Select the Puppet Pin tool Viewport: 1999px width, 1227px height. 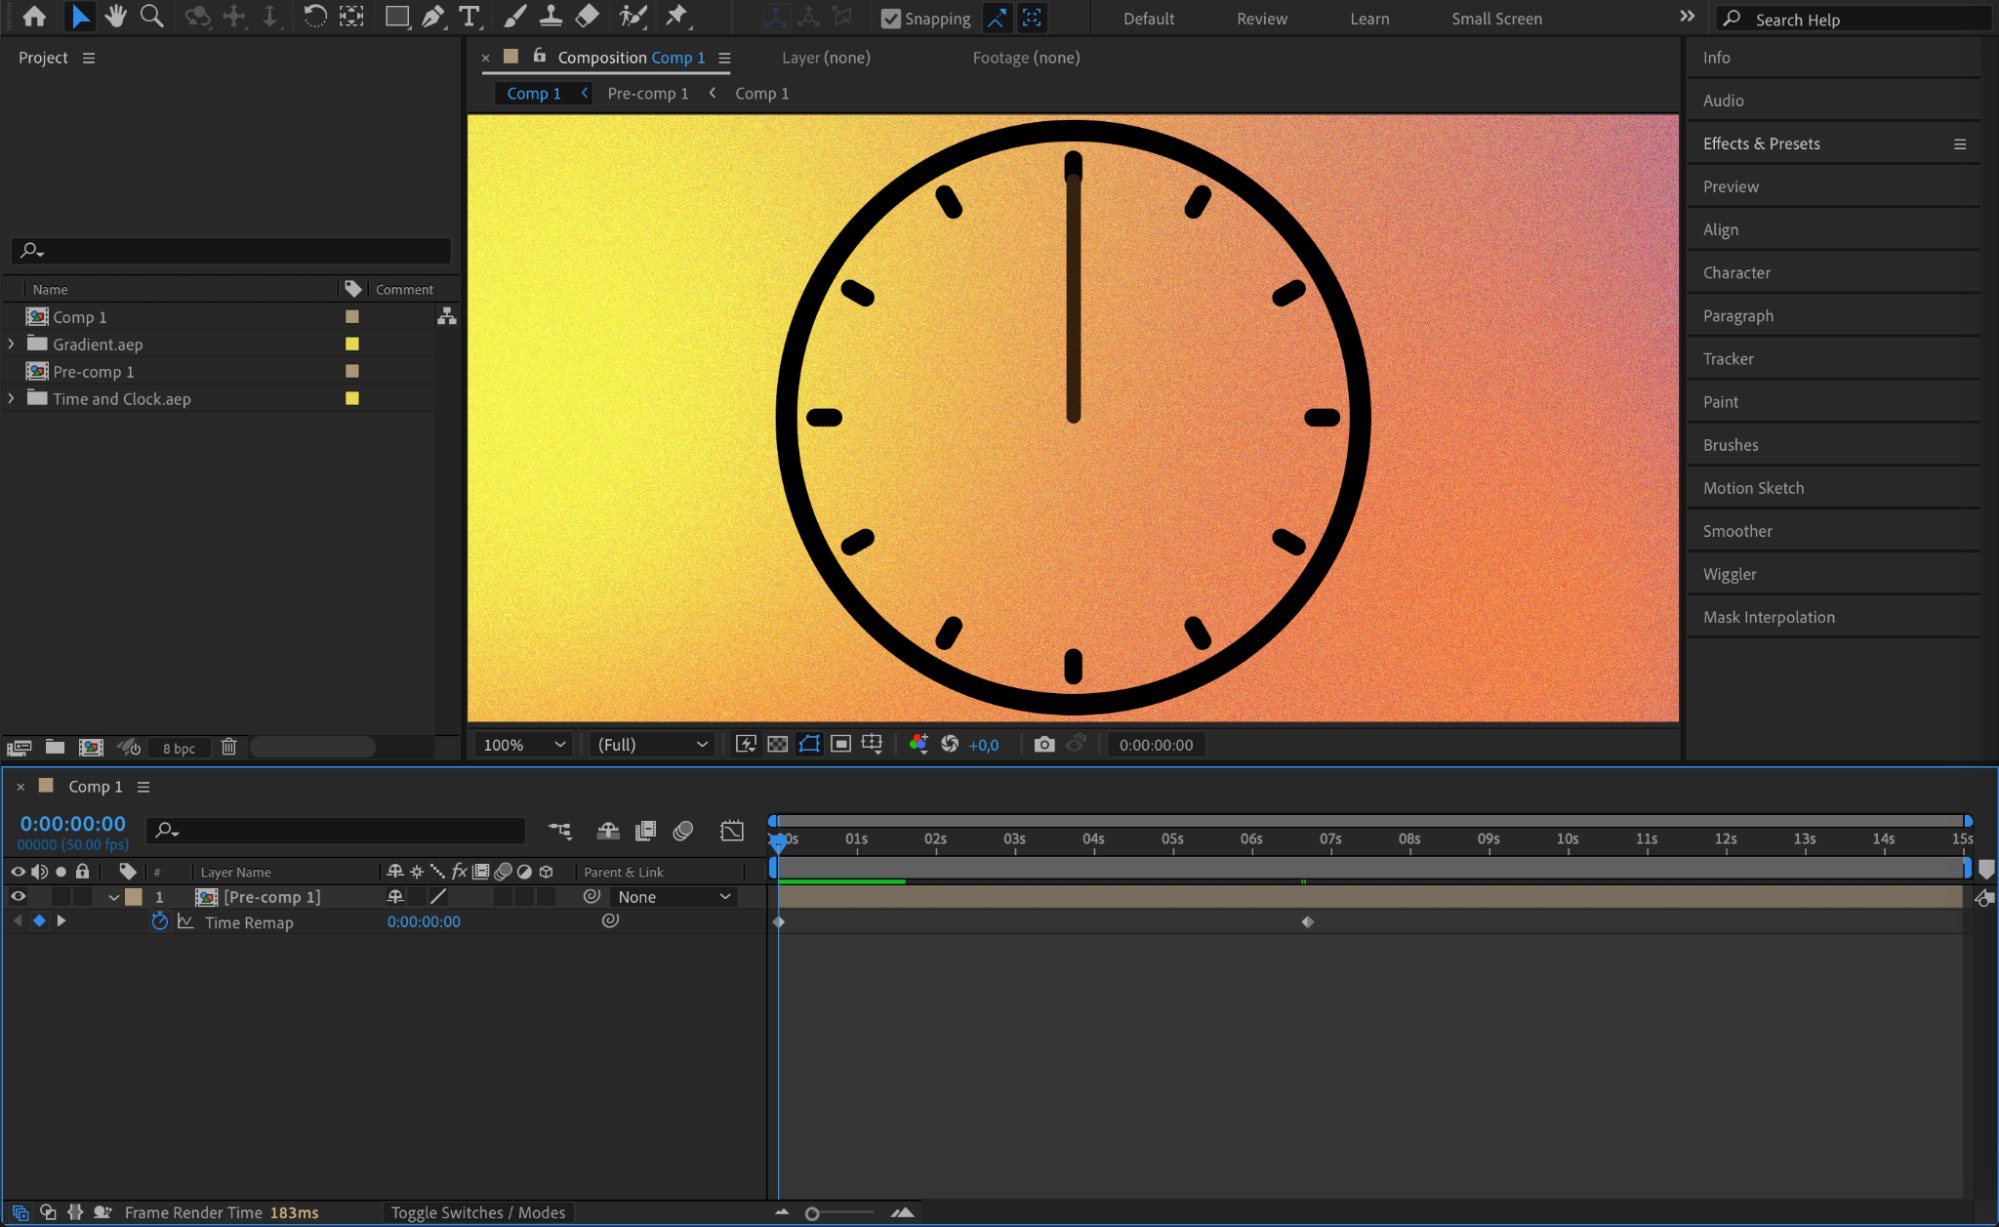click(677, 16)
